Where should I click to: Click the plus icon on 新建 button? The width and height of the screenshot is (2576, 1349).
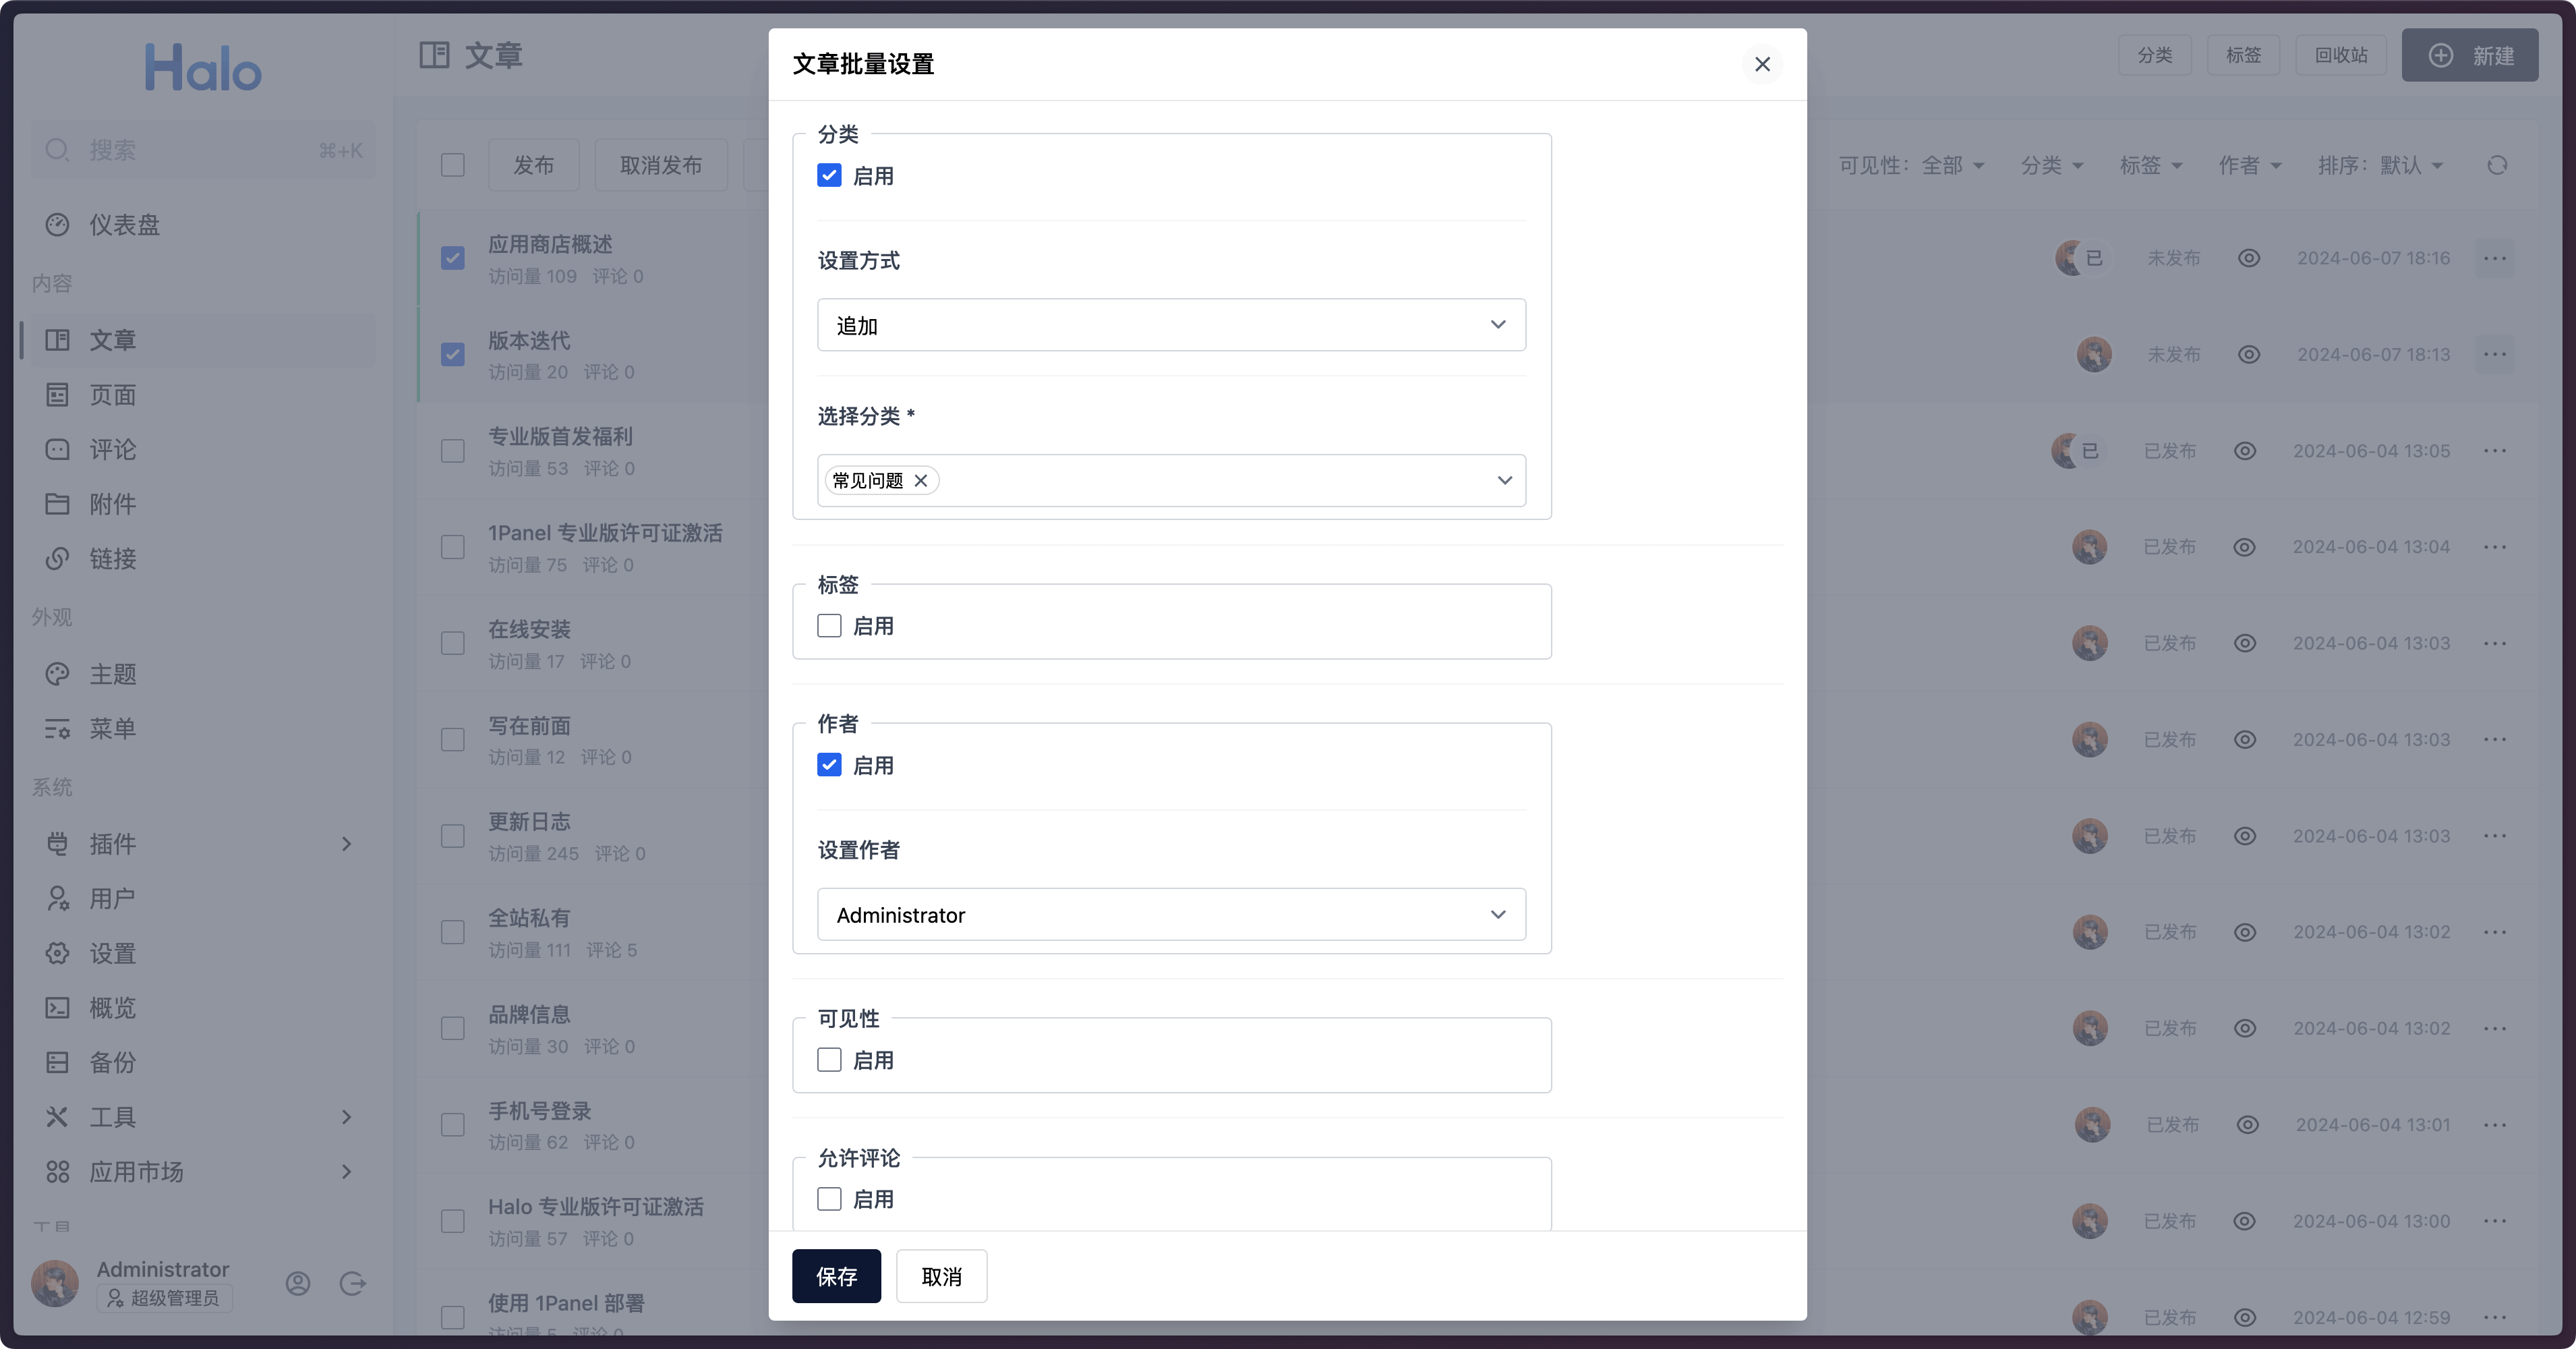2441,56
